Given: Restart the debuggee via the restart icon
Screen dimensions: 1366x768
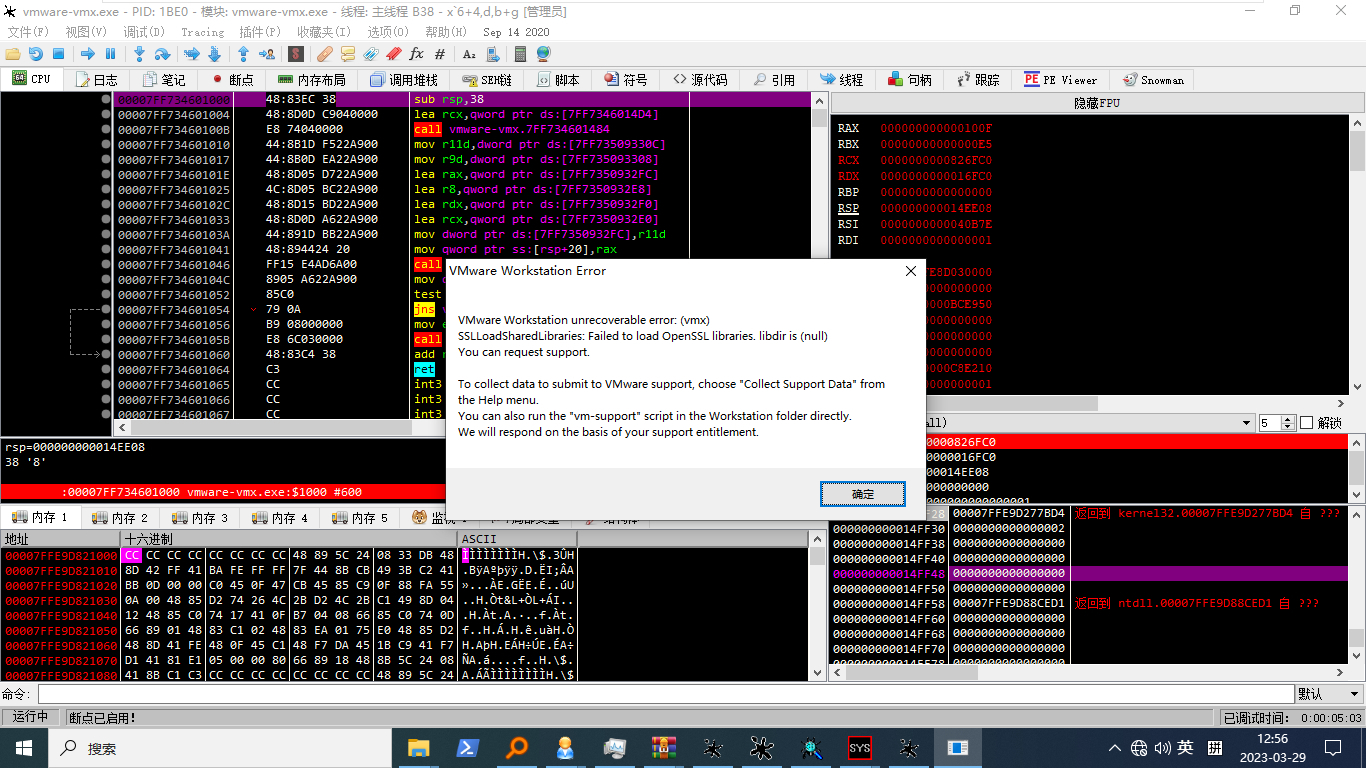Looking at the screenshot, I should [x=36, y=54].
